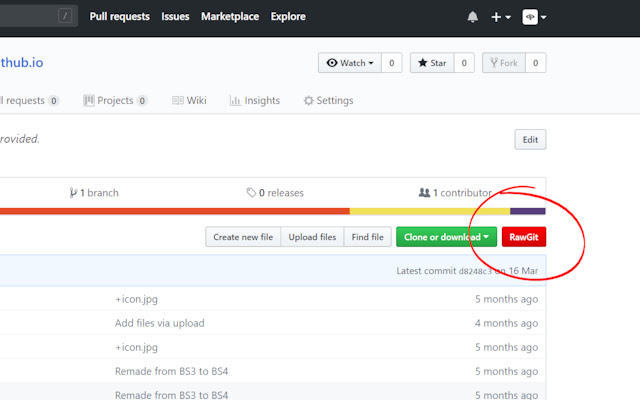Open the plus create-new dropdown
This screenshot has width=640, height=400.
point(501,17)
